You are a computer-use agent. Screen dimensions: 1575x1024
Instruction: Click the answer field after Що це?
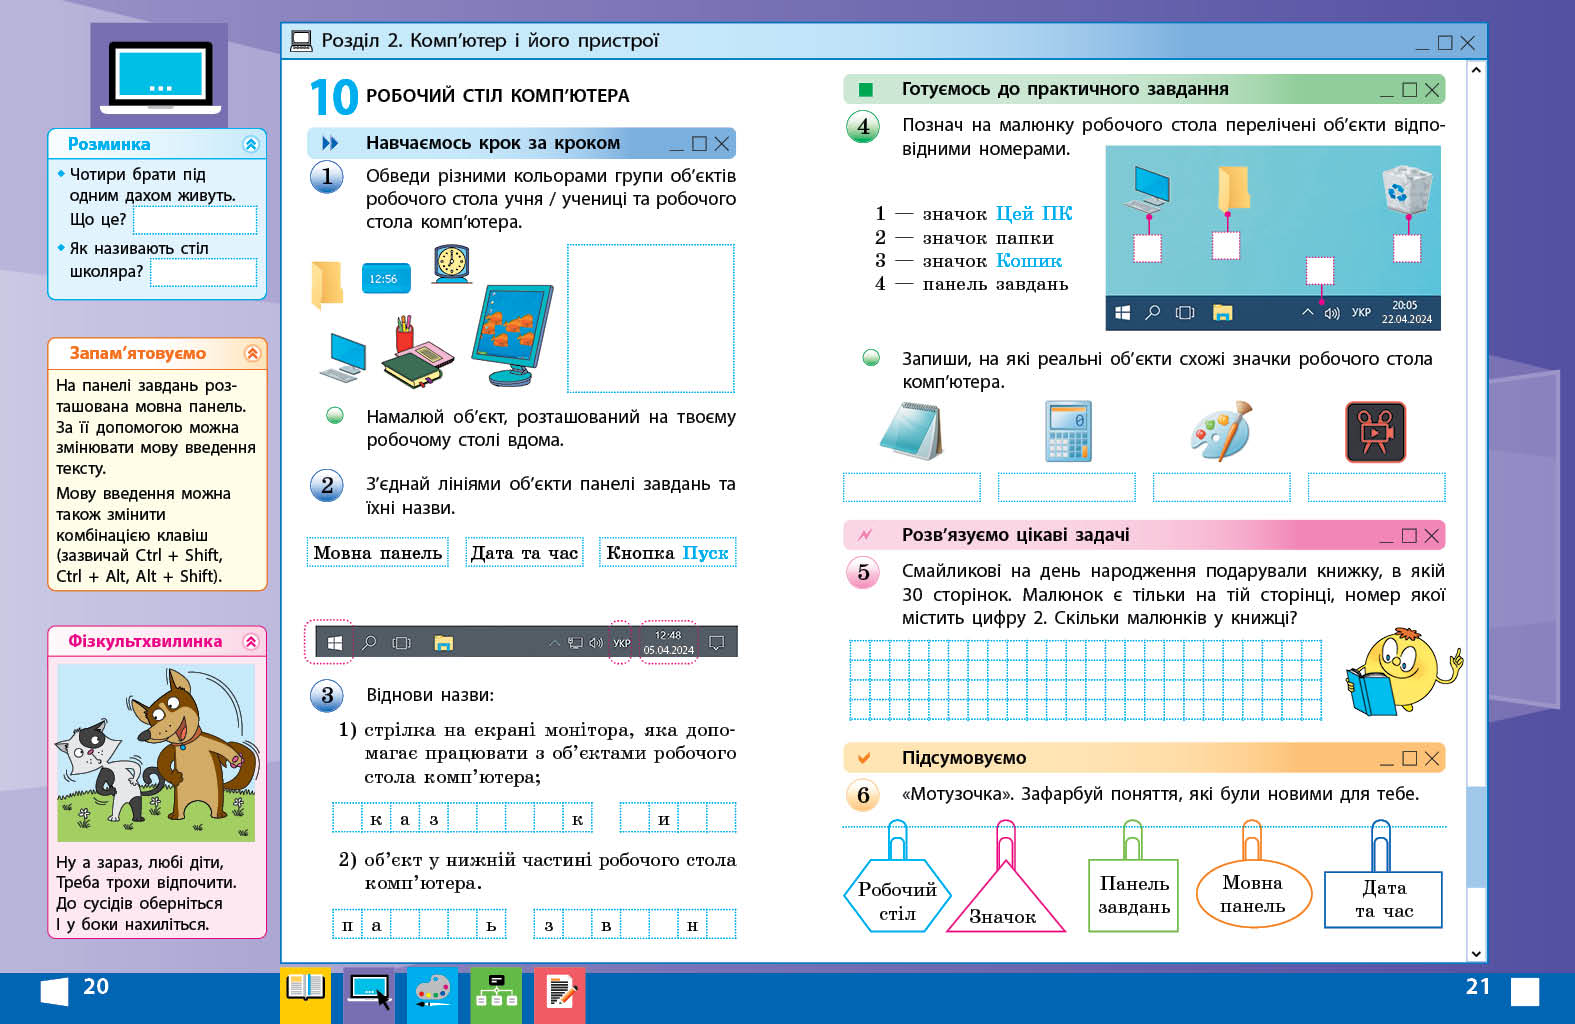click(x=195, y=220)
